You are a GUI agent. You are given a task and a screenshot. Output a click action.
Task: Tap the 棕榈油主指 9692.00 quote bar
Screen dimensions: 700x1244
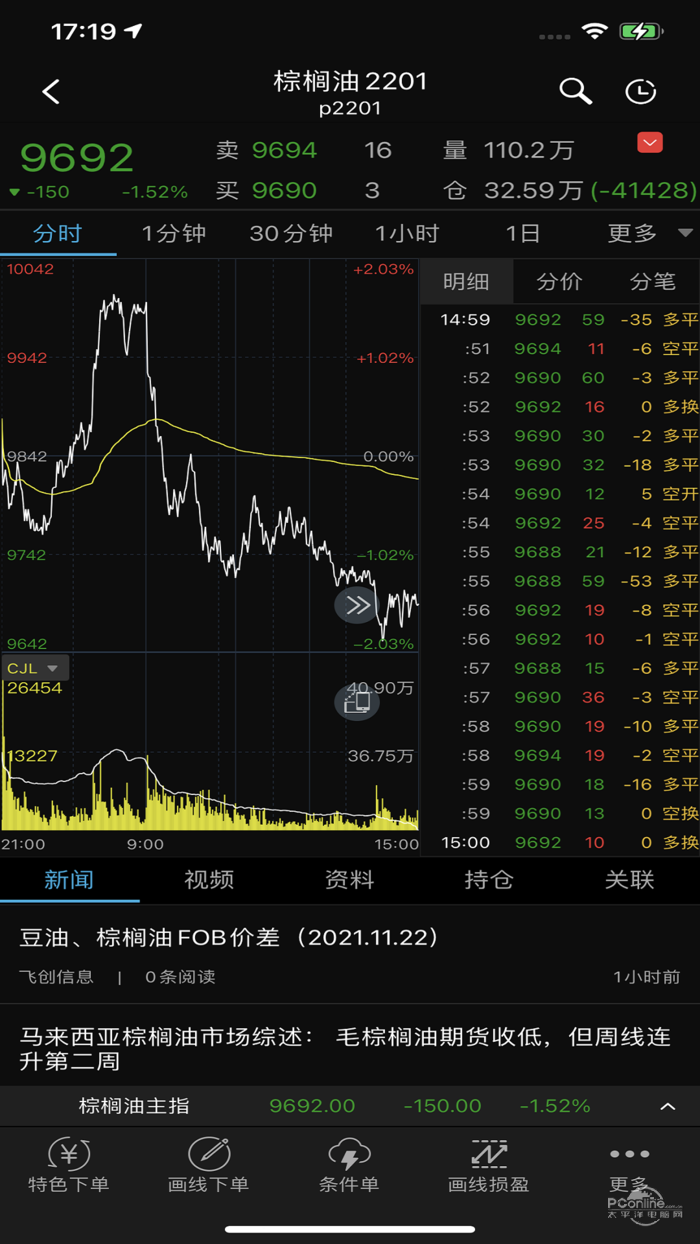click(350, 1106)
